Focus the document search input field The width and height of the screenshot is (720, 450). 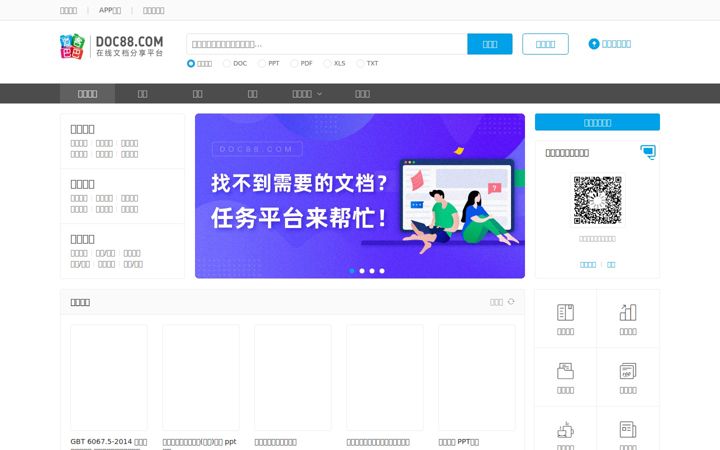coord(327,44)
